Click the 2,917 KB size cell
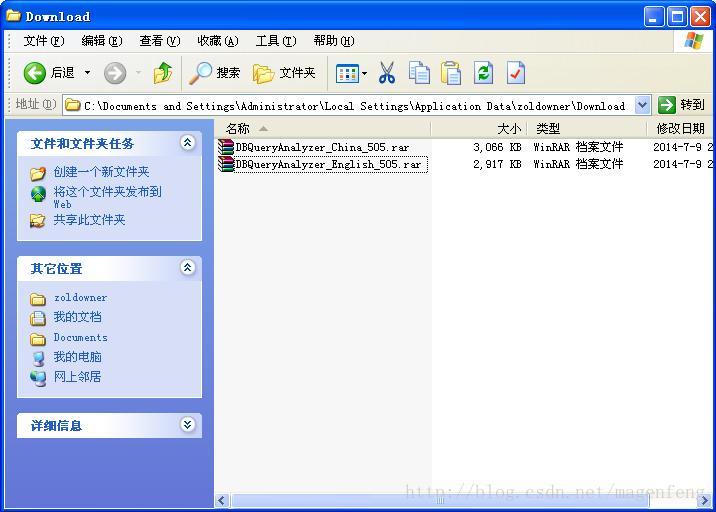The width and height of the screenshot is (716, 512). tap(497, 164)
